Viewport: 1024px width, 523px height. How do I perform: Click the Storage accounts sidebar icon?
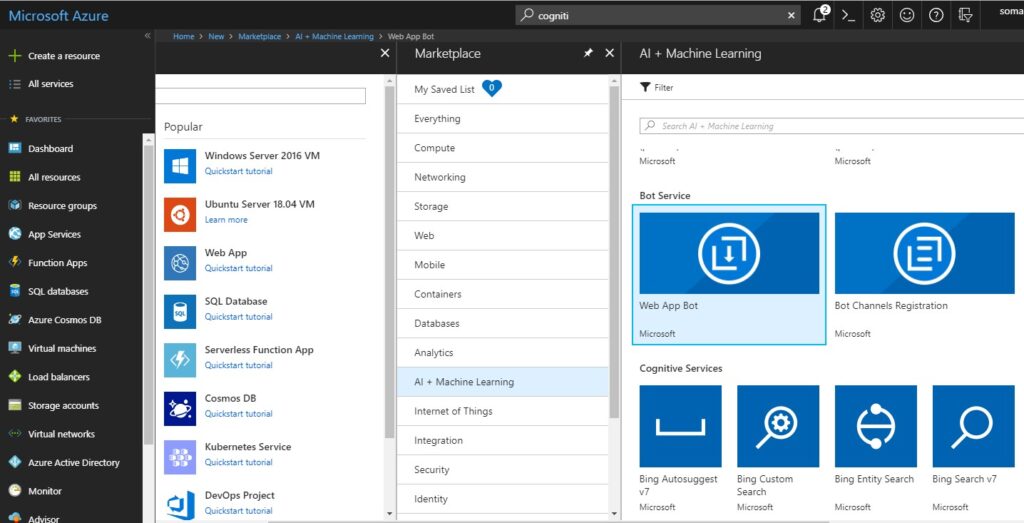tap(14, 405)
